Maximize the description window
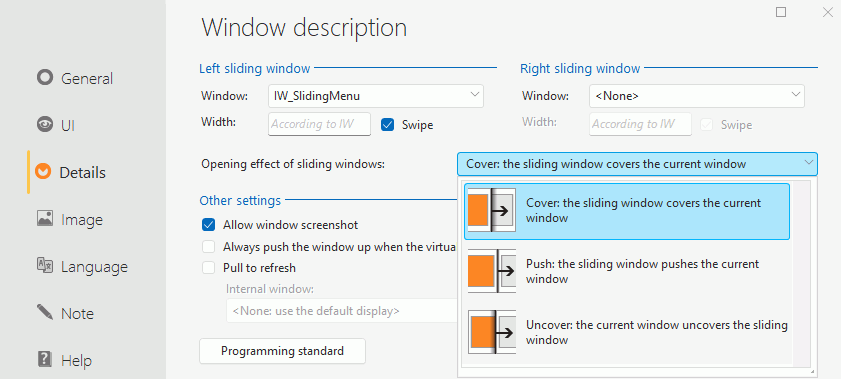 [x=781, y=12]
